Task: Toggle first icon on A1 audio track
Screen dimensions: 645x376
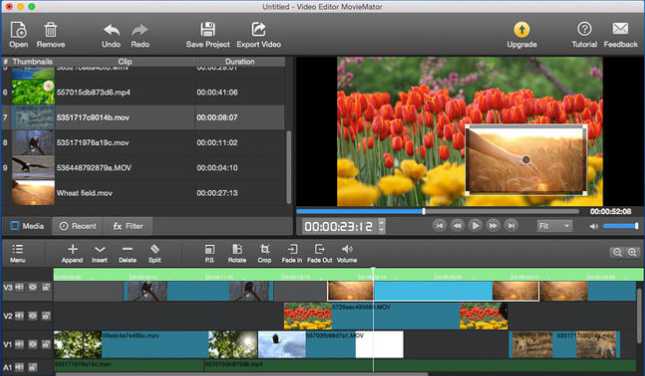Action: point(19,367)
